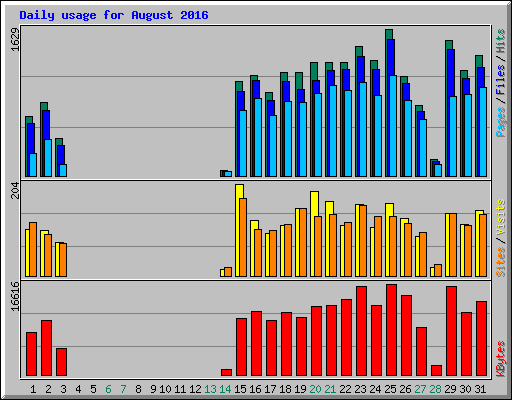Viewport: 512px width, 400px height.
Task: Select the y-axis value 204
Action: (15, 190)
